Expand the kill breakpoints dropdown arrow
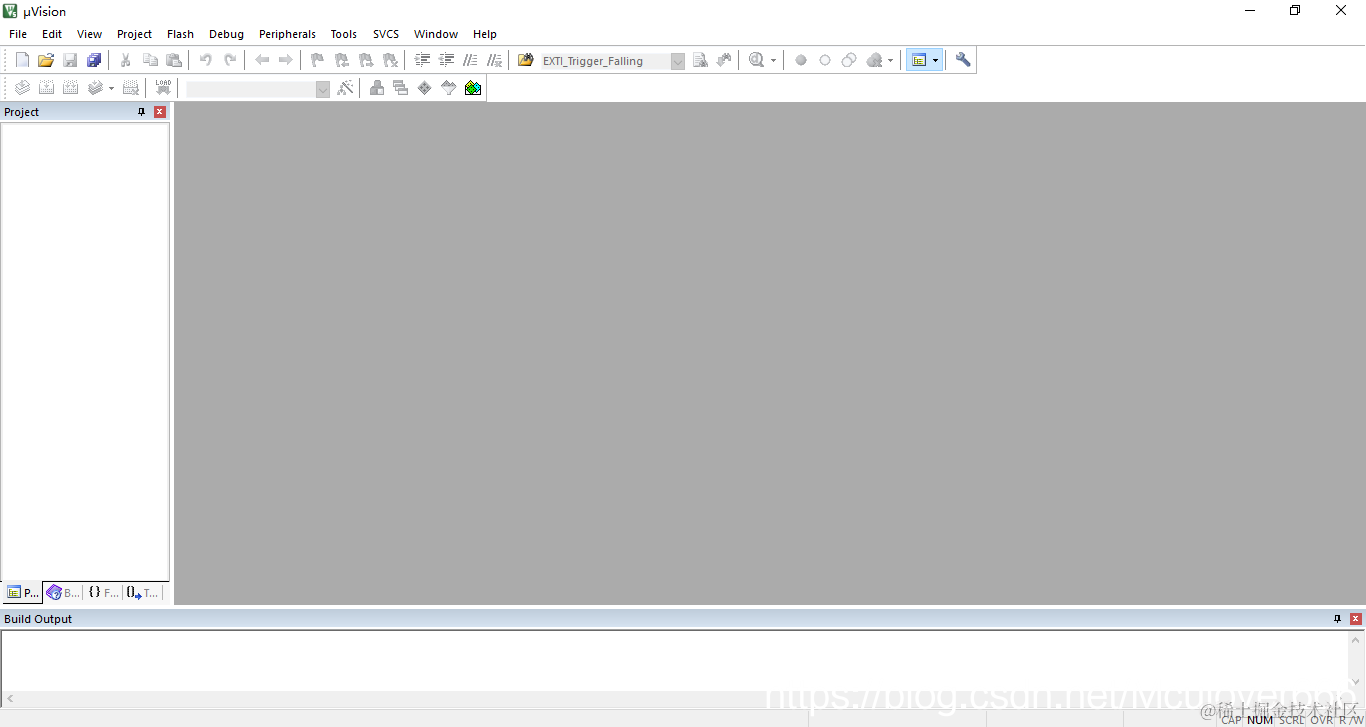The width and height of the screenshot is (1366, 727). tap(890, 61)
